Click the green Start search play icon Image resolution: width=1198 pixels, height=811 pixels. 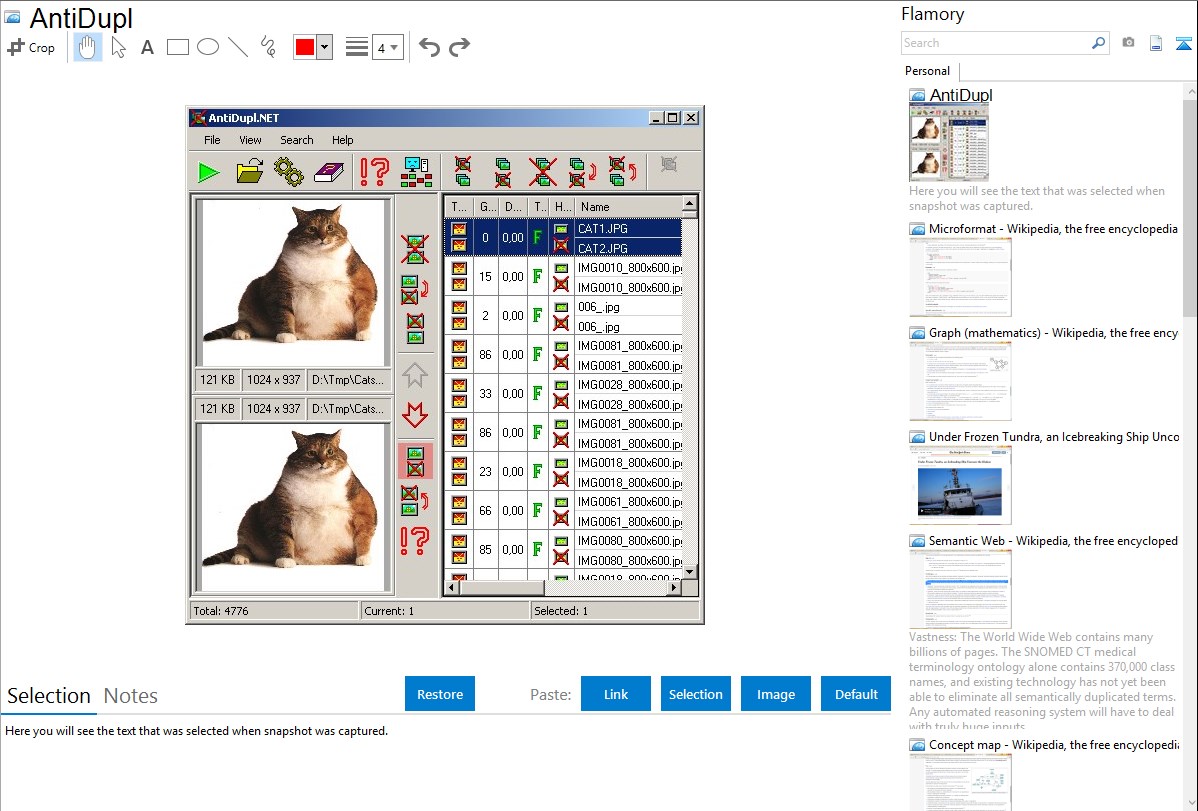pyautogui.click(x=209, y=172)
